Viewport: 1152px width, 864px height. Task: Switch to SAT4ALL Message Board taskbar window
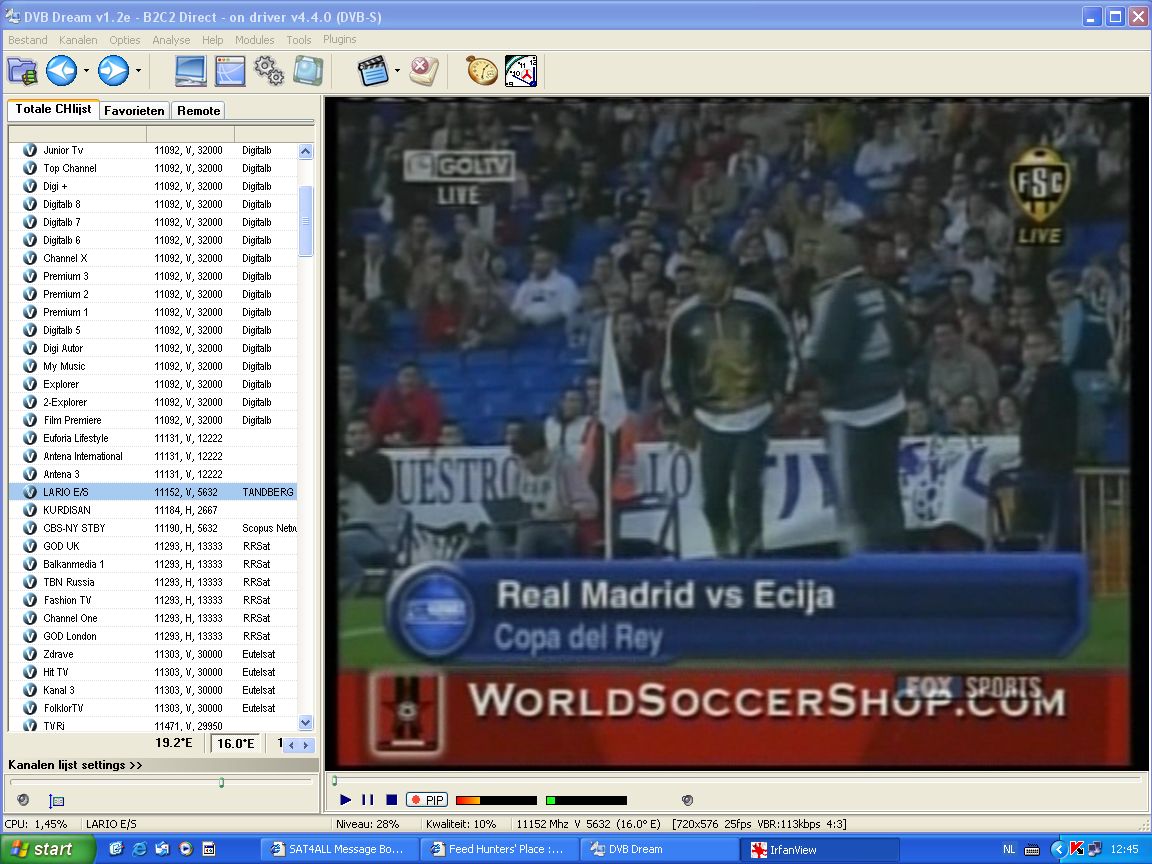coord(339,849)
